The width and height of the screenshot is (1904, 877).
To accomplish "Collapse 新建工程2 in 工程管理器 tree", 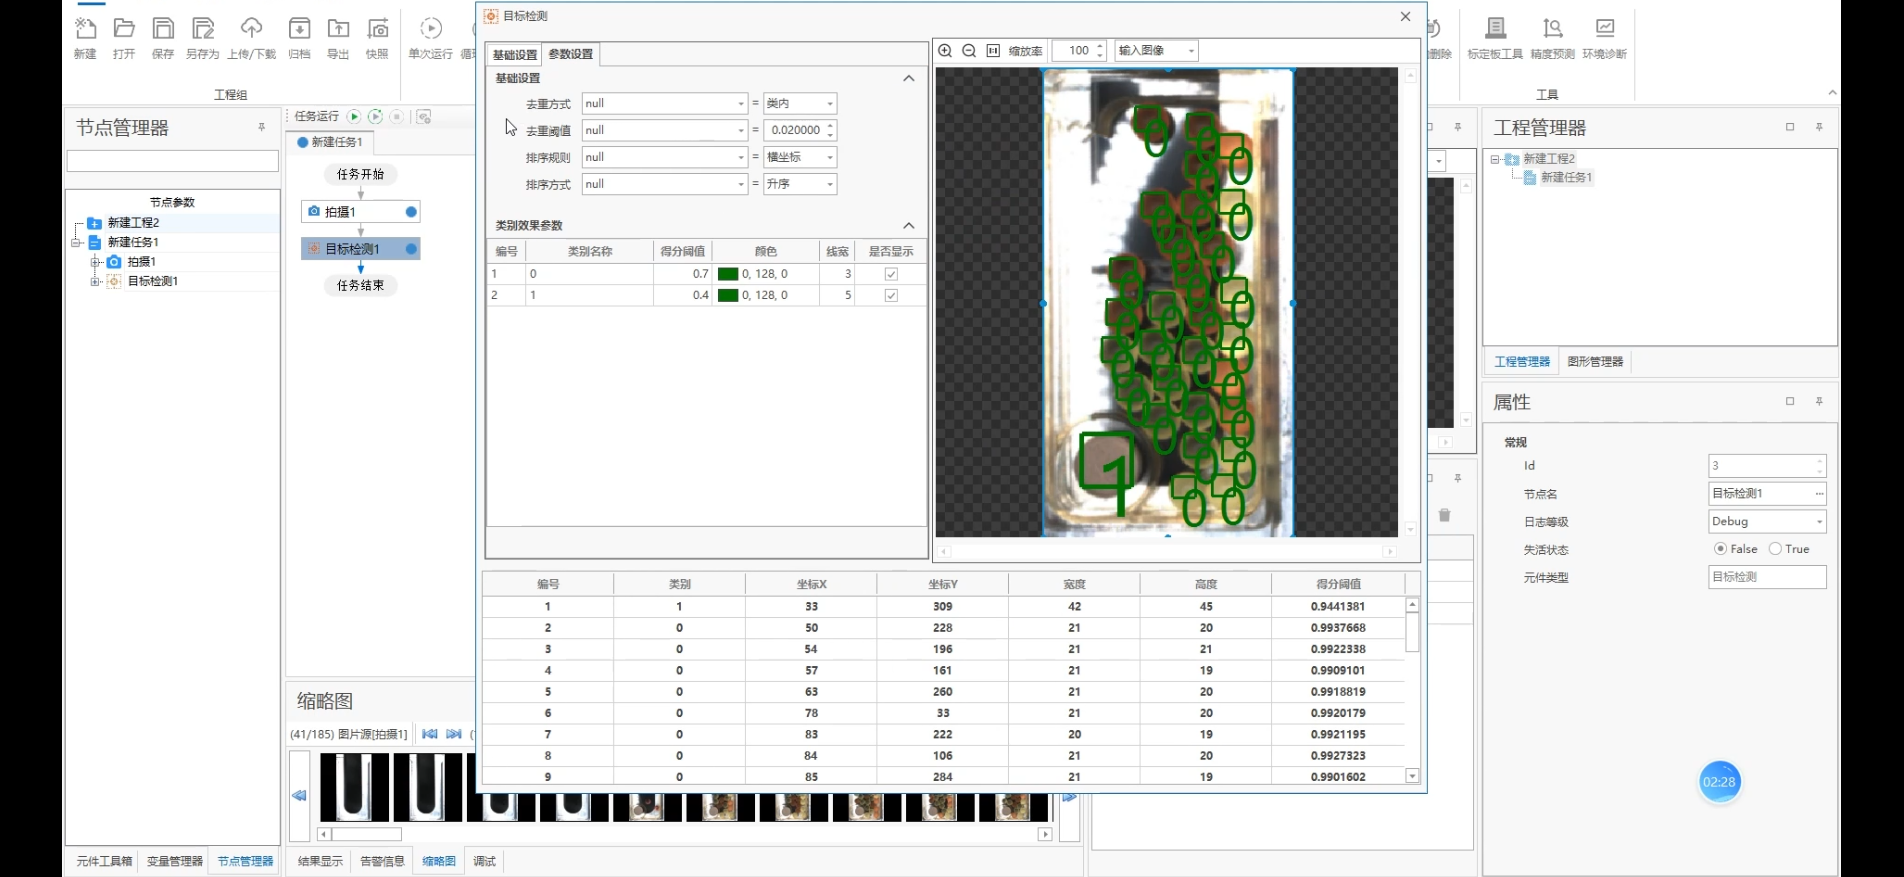I will pos(1495,159).
